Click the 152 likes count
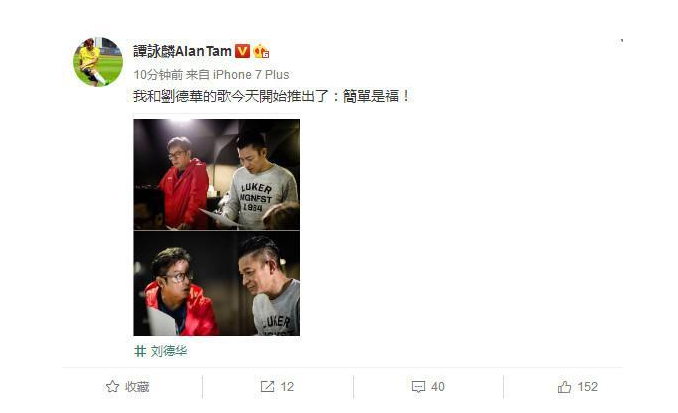This screenshot has height=413, width=678. point(588,387)
